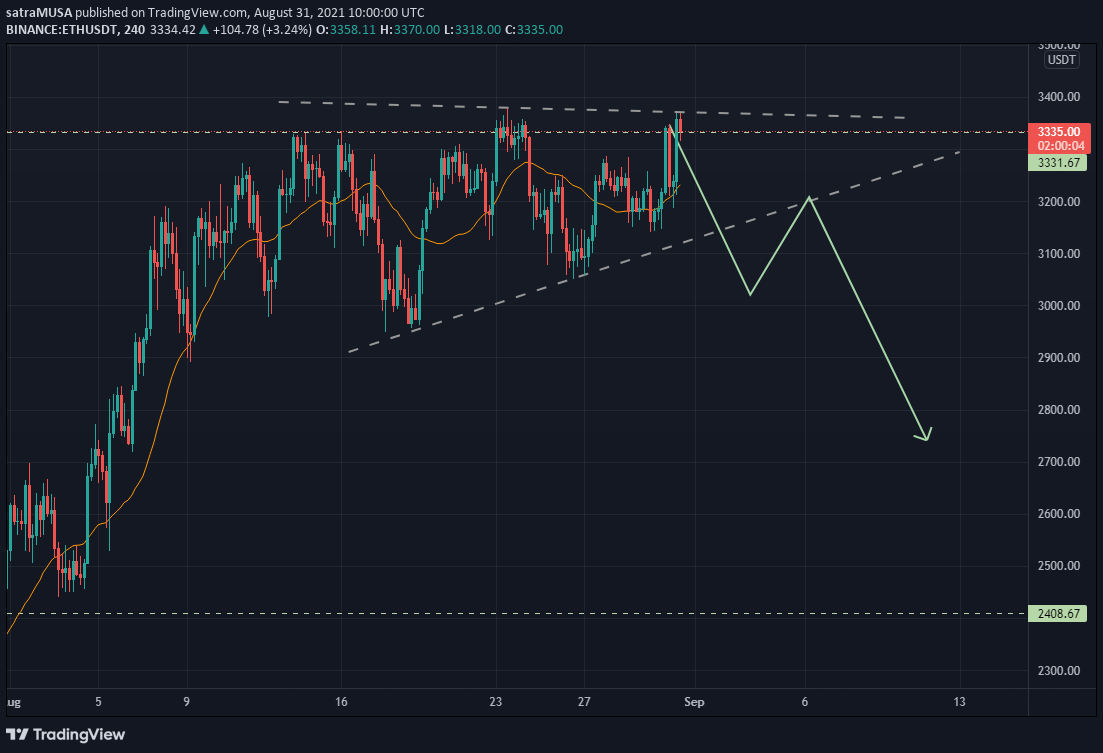Screen dimensions: 1103x753
Task: Click the low value L:3318.00
Action: pyautogui.click(x=472, y=30)
